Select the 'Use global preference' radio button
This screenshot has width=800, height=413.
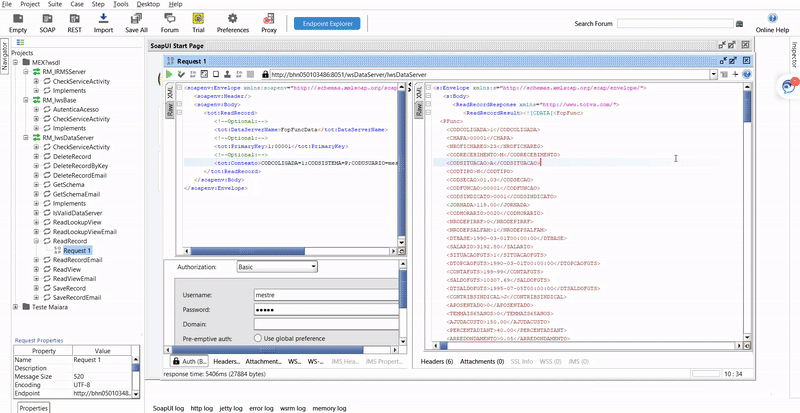point(258,338)
